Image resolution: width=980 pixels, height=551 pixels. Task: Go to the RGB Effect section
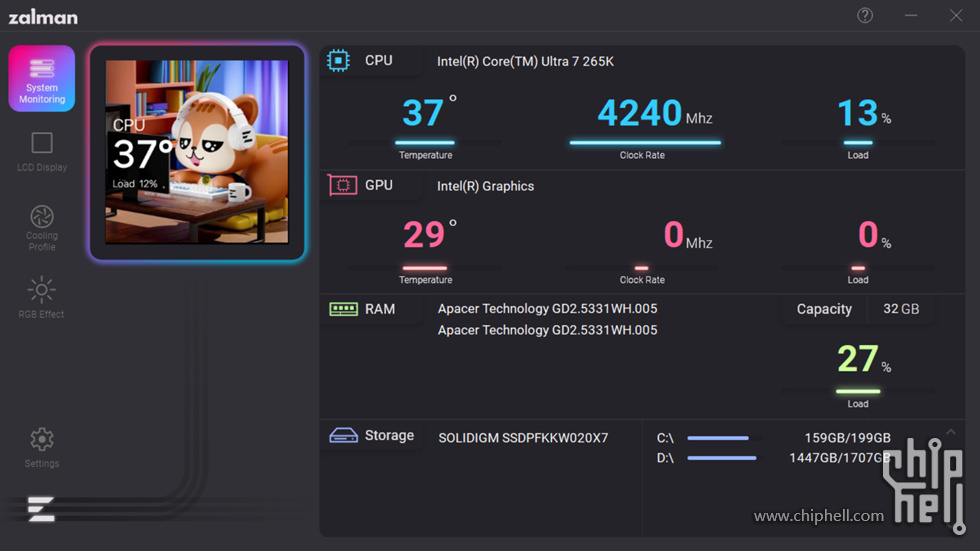pos(41,297)
